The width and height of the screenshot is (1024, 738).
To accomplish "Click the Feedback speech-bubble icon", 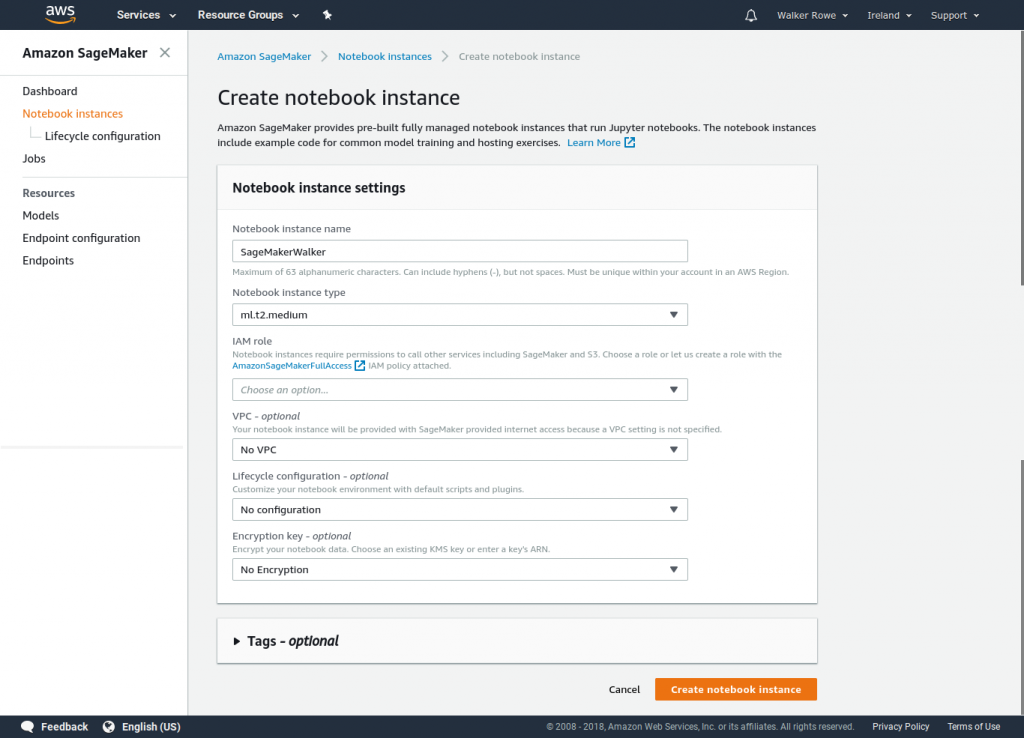I will 28,726.
